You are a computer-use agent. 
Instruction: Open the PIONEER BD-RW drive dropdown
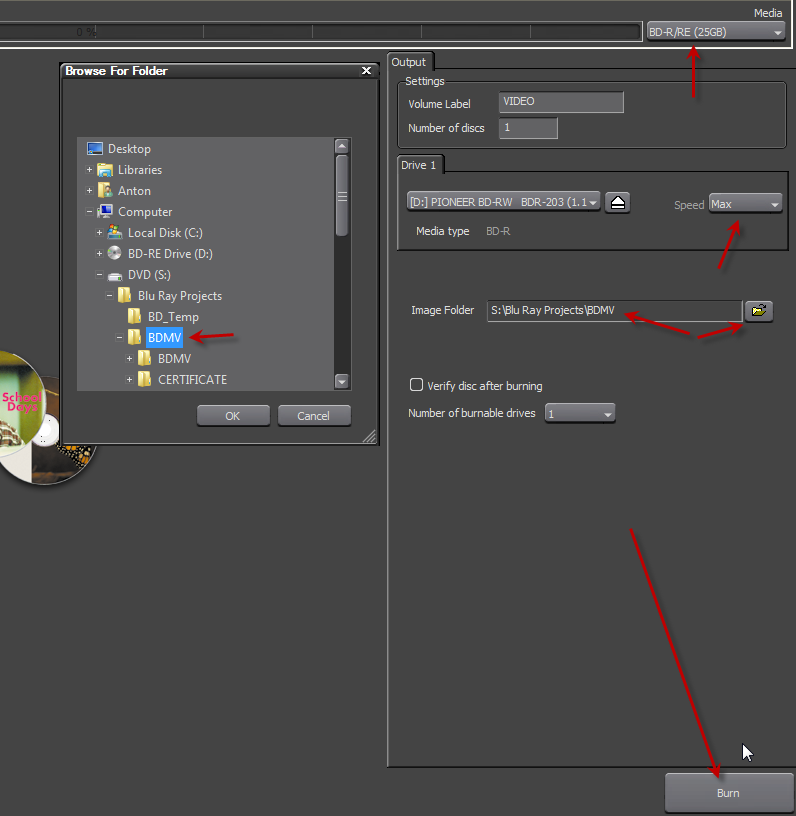(504, 202)
